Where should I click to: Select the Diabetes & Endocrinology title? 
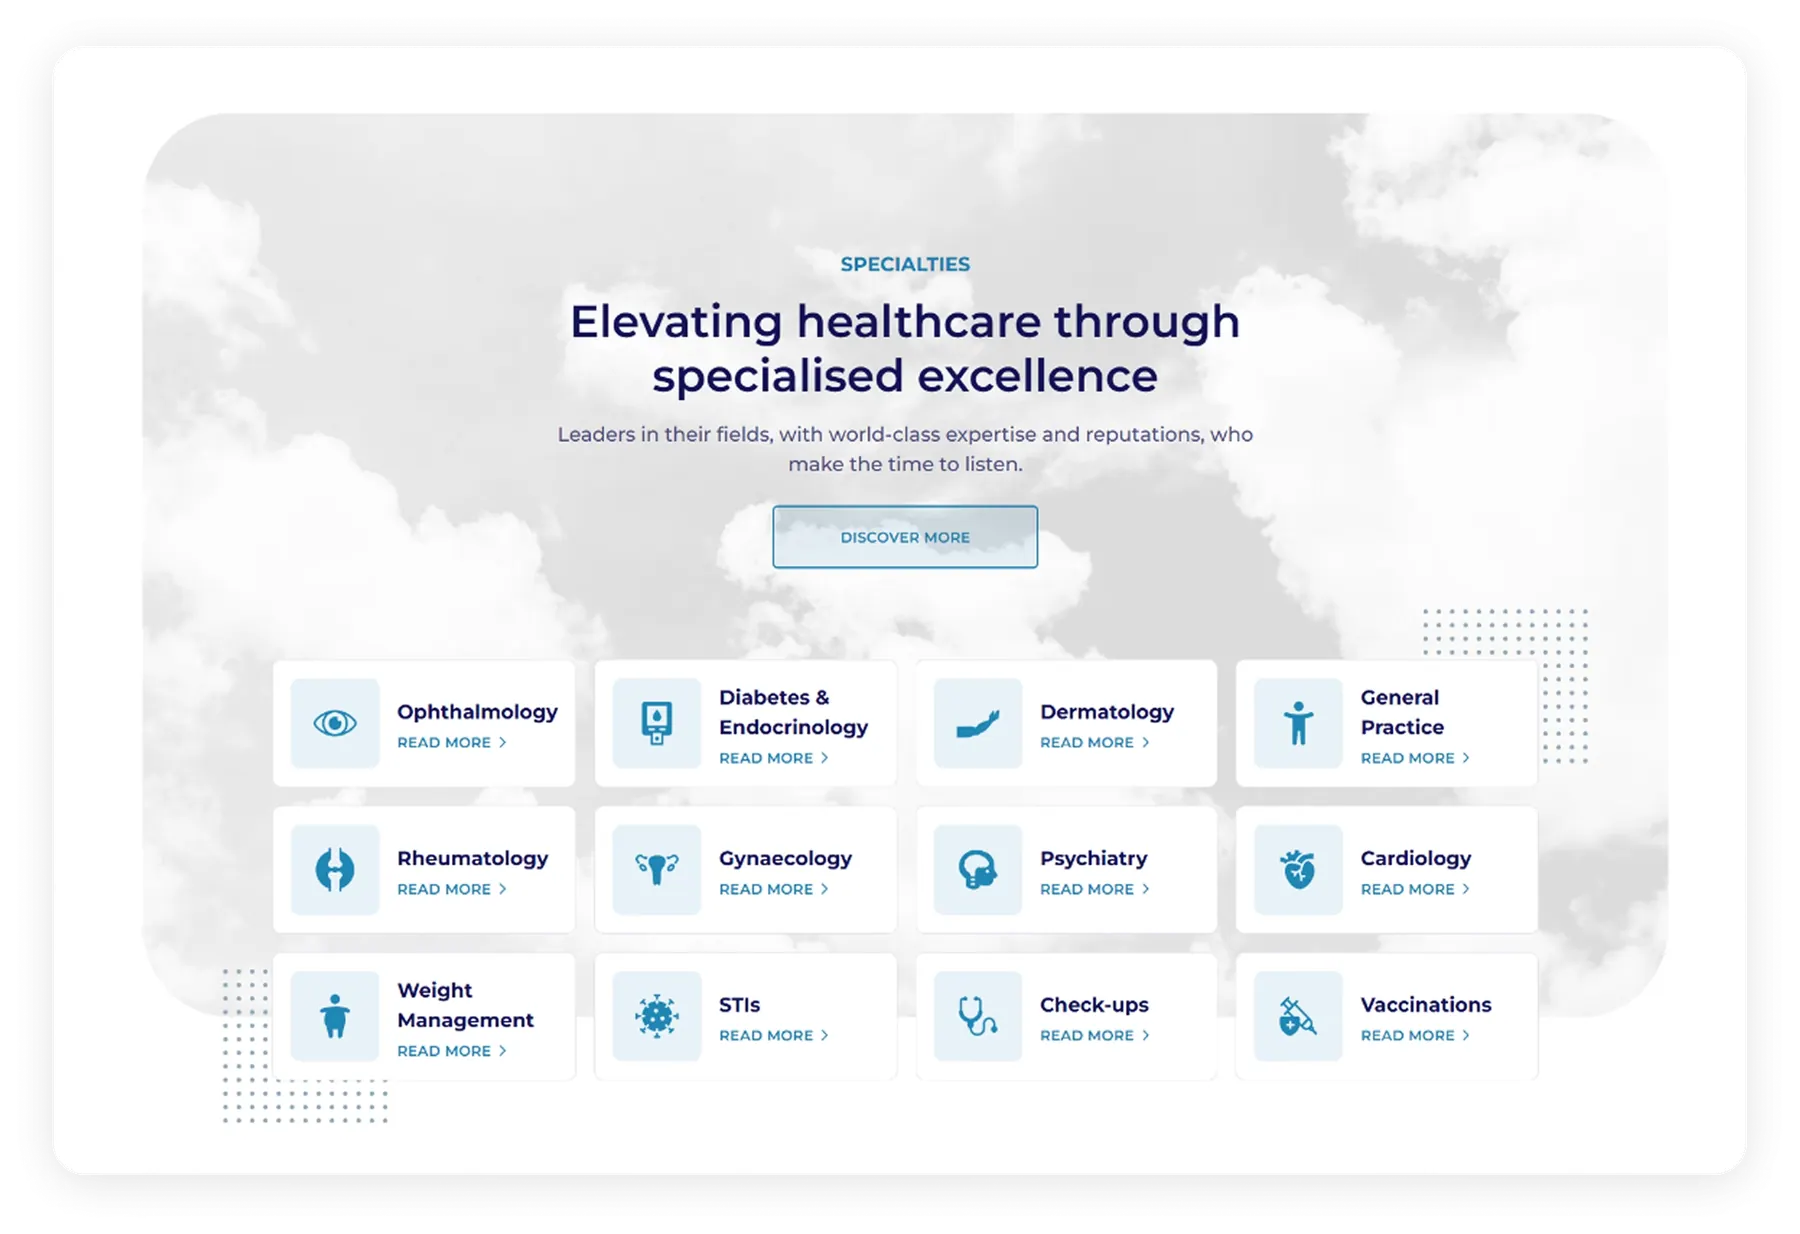pos(793,712)
